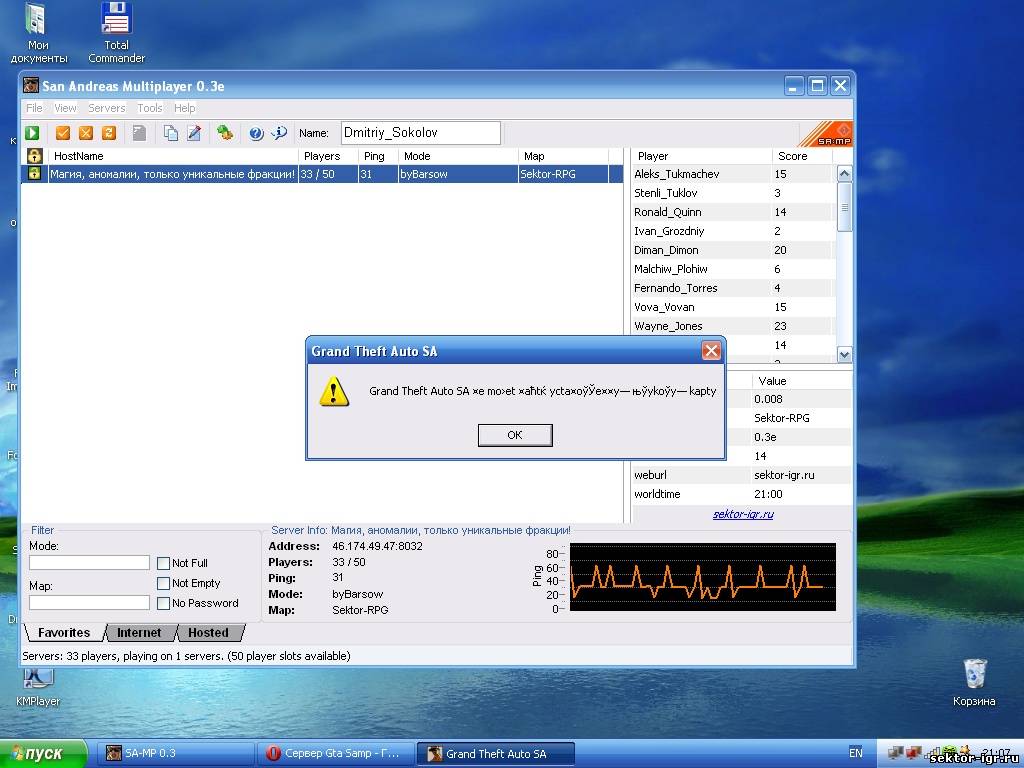Image resolution: width=1024 pixels, height=768 pixels.
Task: Switch to the Internet tab
Action: tap(139, 633)
